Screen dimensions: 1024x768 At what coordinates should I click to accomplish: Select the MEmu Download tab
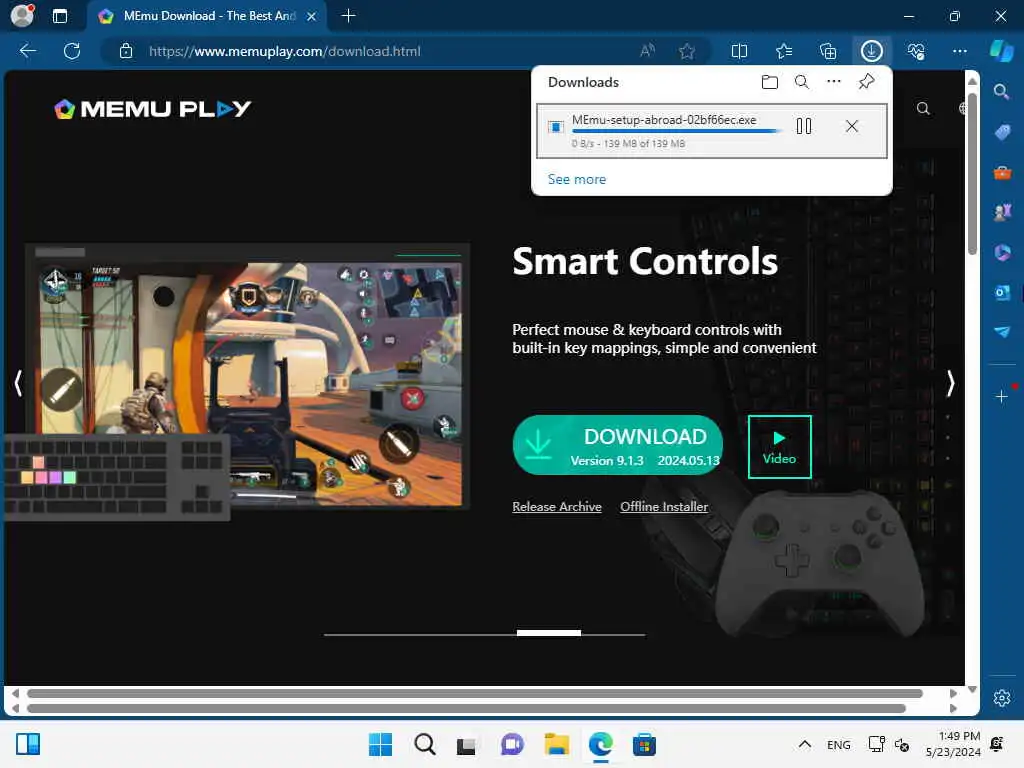coord(208,16)
